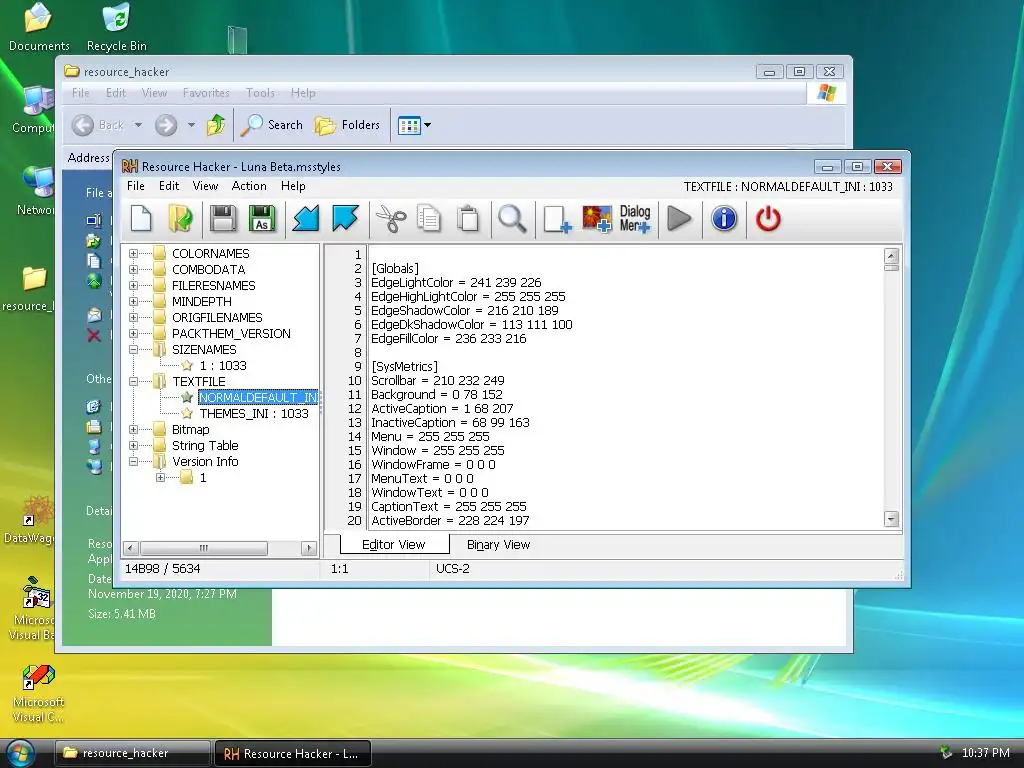
Task: Click editor scrollbar down arrow
Action: pos(891,520)
